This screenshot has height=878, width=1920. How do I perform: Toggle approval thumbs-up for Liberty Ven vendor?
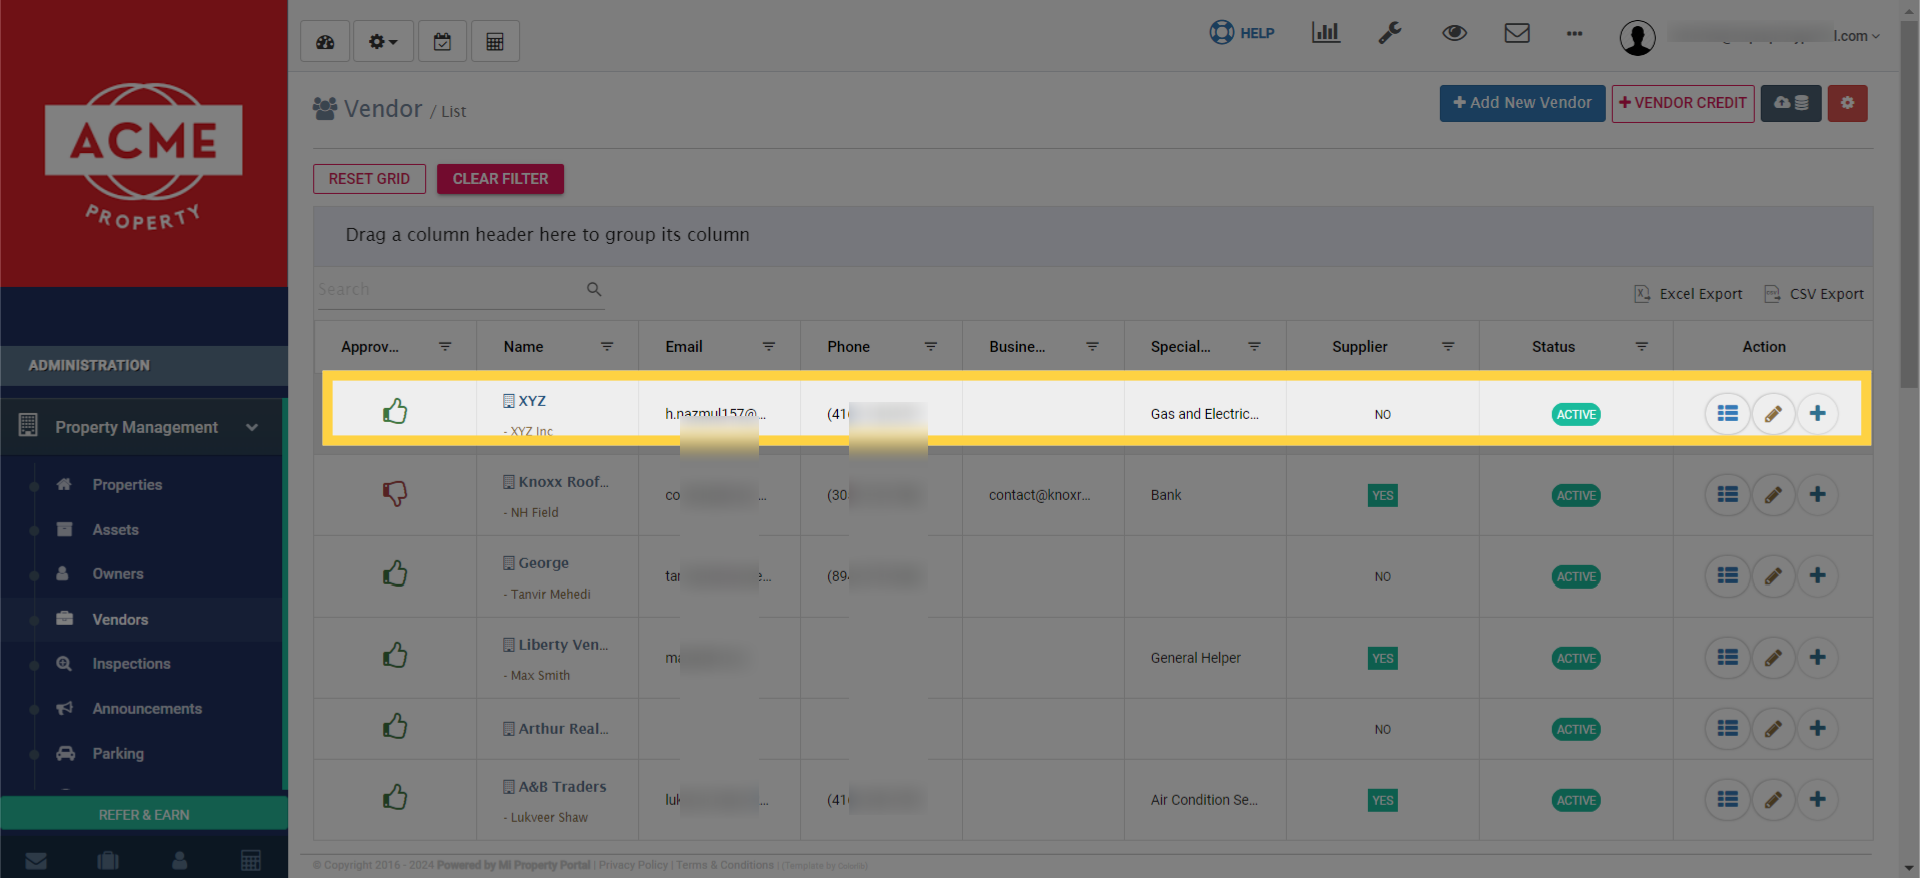(x=395, y=656)
